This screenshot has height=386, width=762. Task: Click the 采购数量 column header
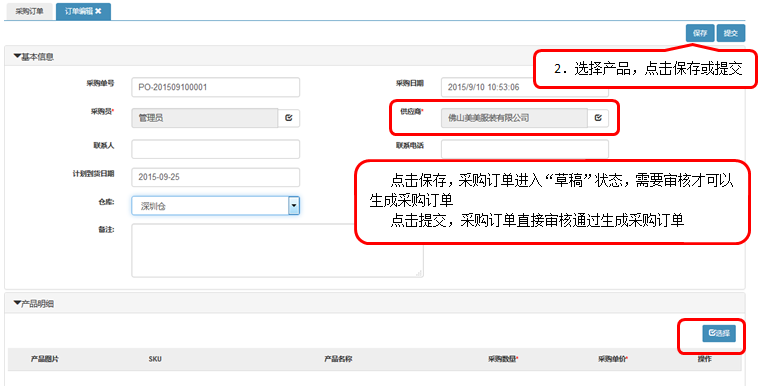503,359
